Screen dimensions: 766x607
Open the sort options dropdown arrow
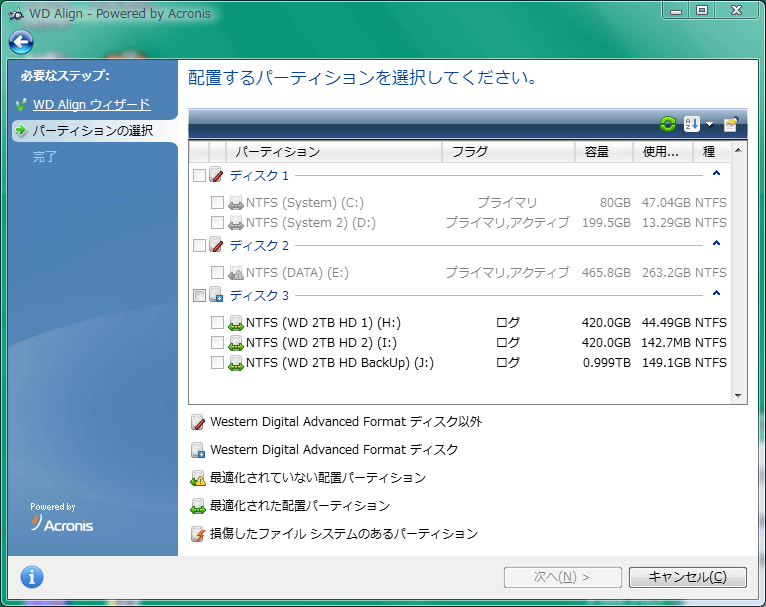pyautogui.click(x=709, y=125)
